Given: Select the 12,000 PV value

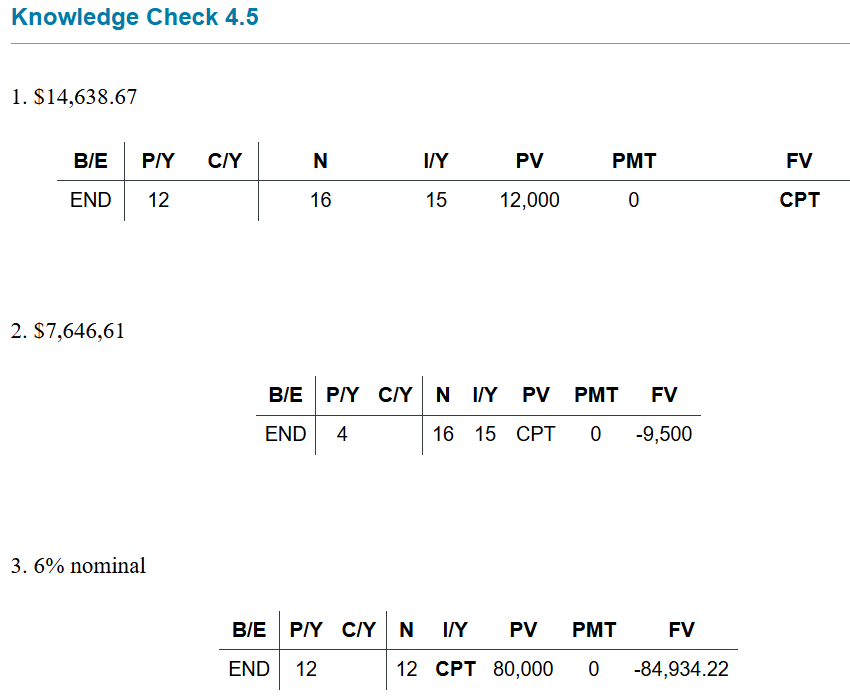Looking at the screenshot, I should click(529, 200).
